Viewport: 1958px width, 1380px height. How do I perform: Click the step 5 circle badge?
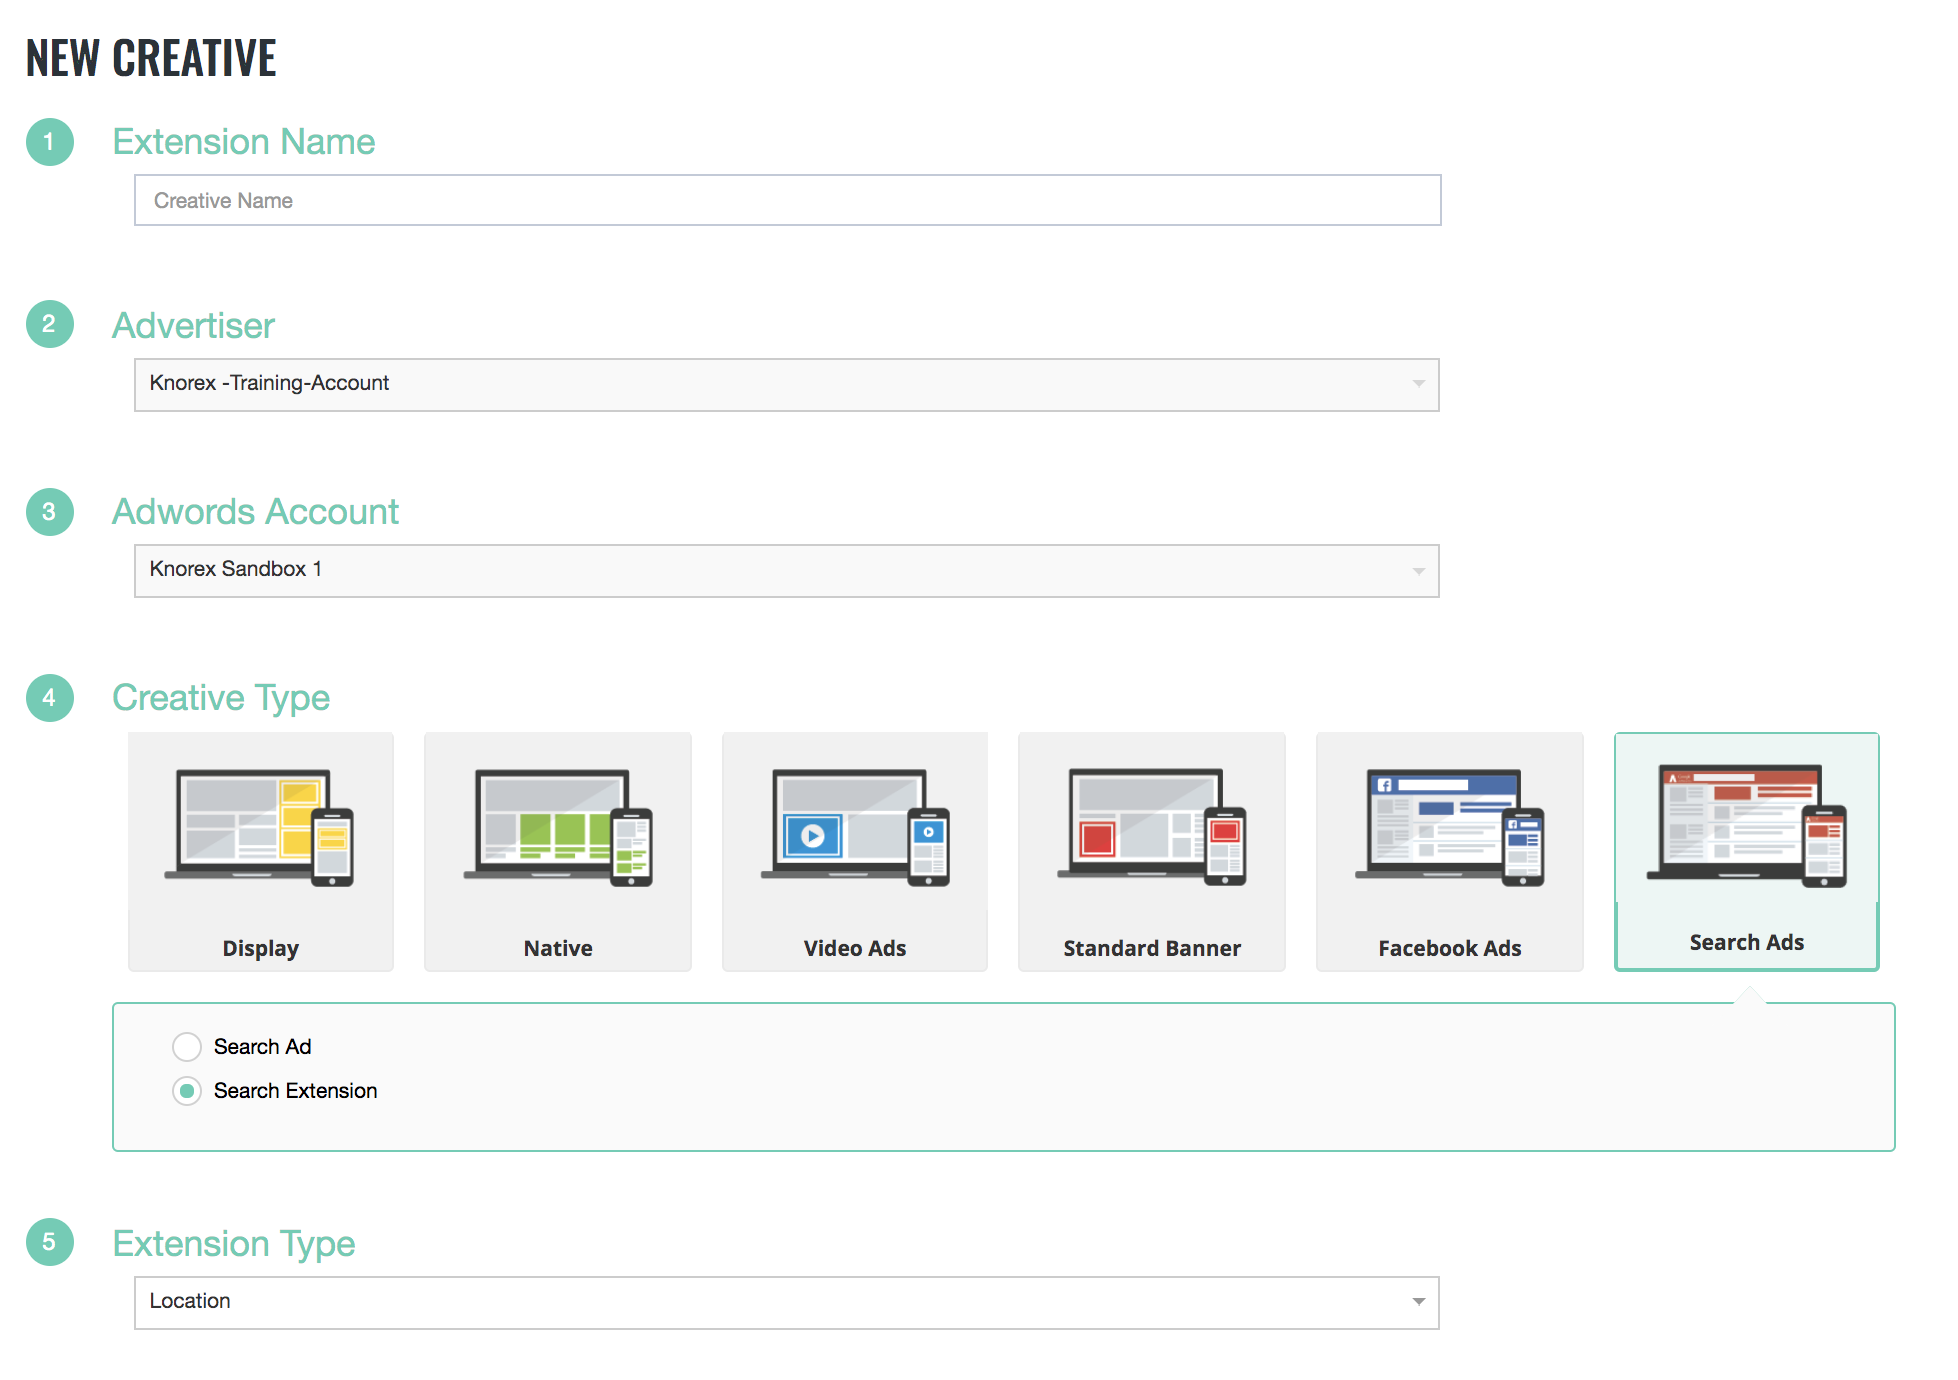[x=49, y=1242]
